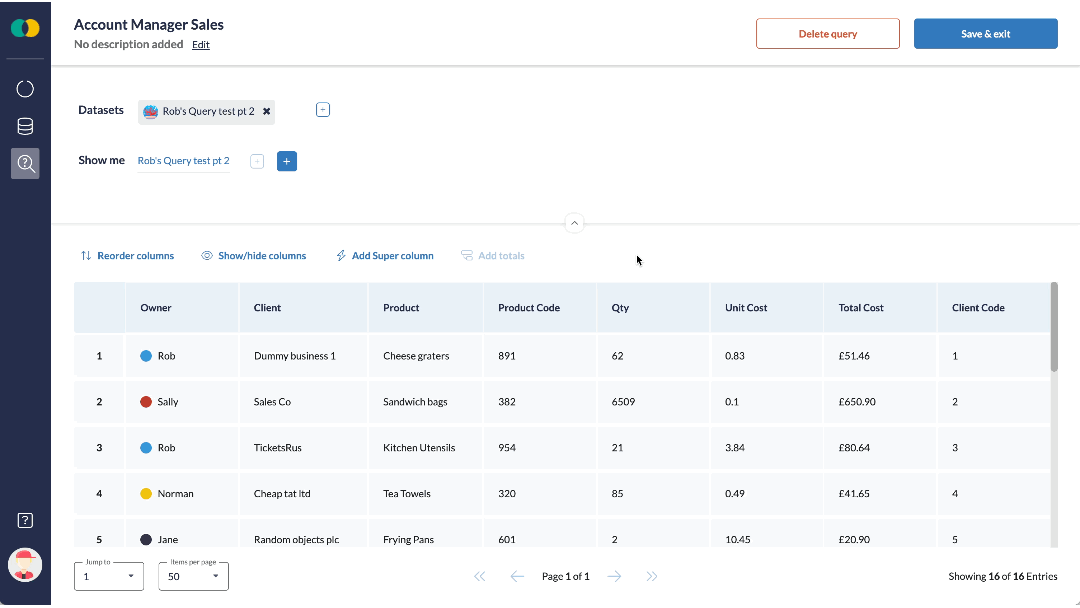
Task: Open the database datasets icon in sidebar
Action: click(25, 126)
